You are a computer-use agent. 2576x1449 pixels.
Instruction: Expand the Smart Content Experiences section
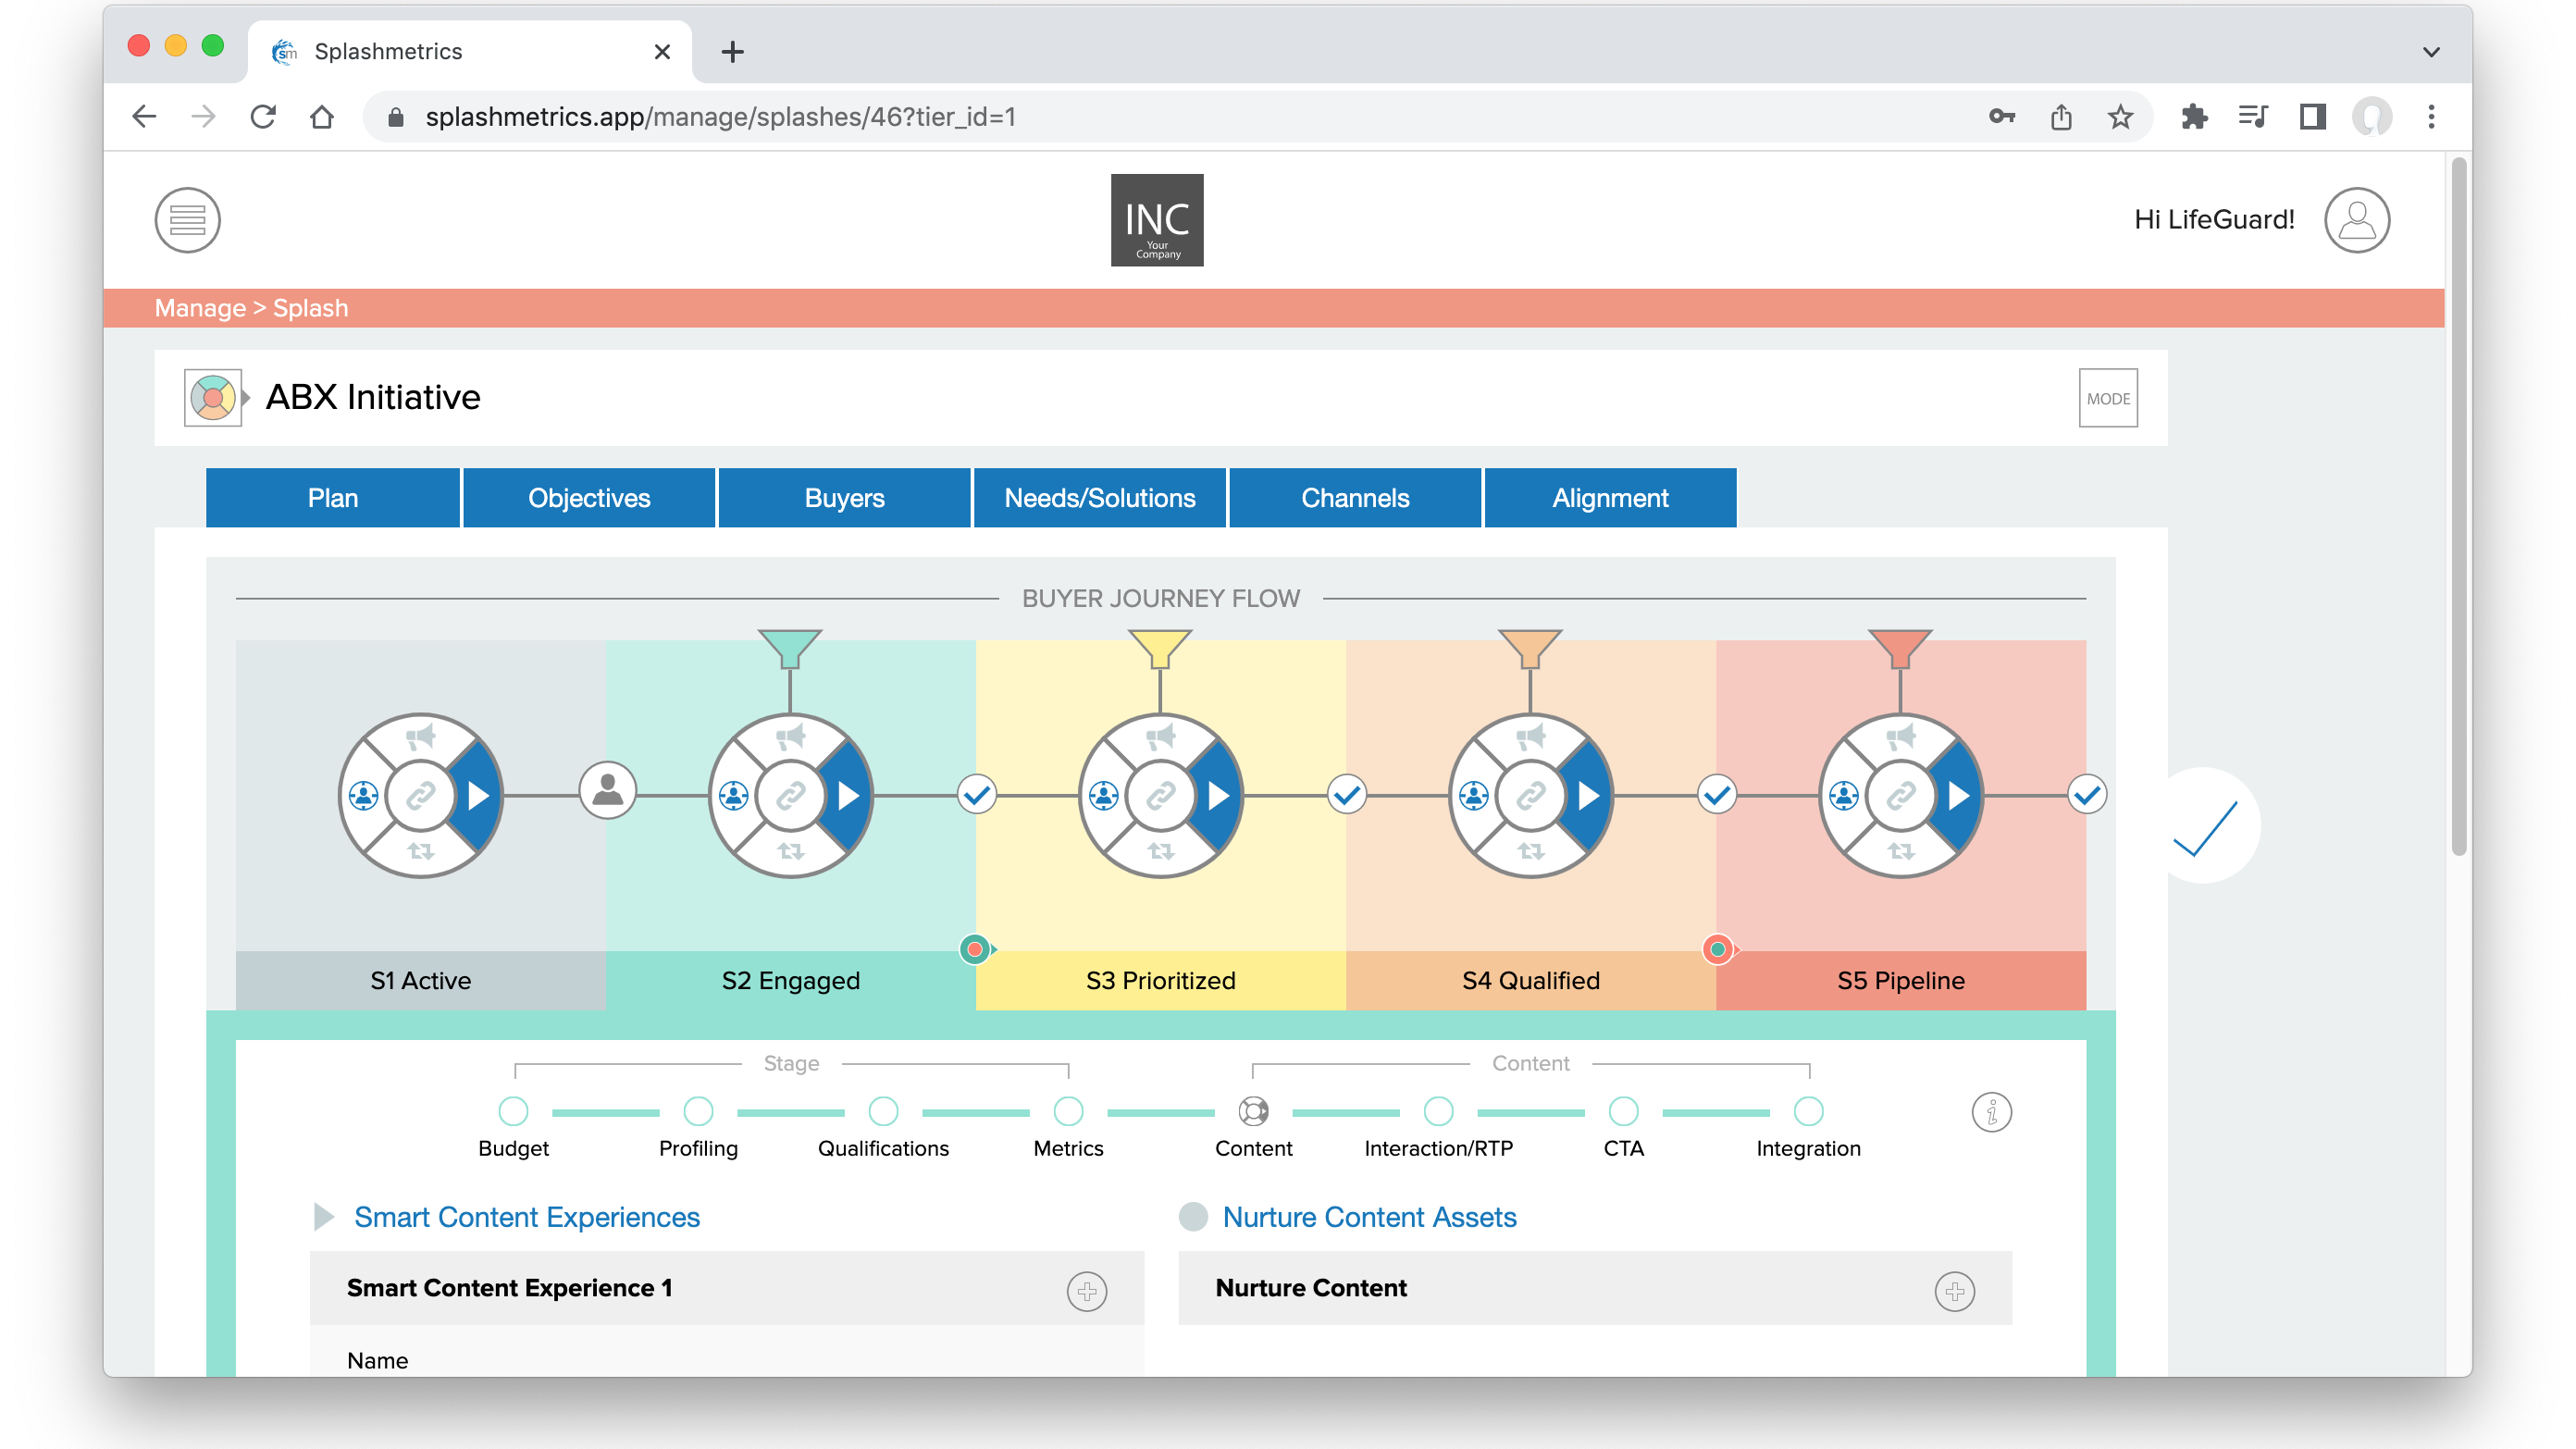pos(323,1217)
